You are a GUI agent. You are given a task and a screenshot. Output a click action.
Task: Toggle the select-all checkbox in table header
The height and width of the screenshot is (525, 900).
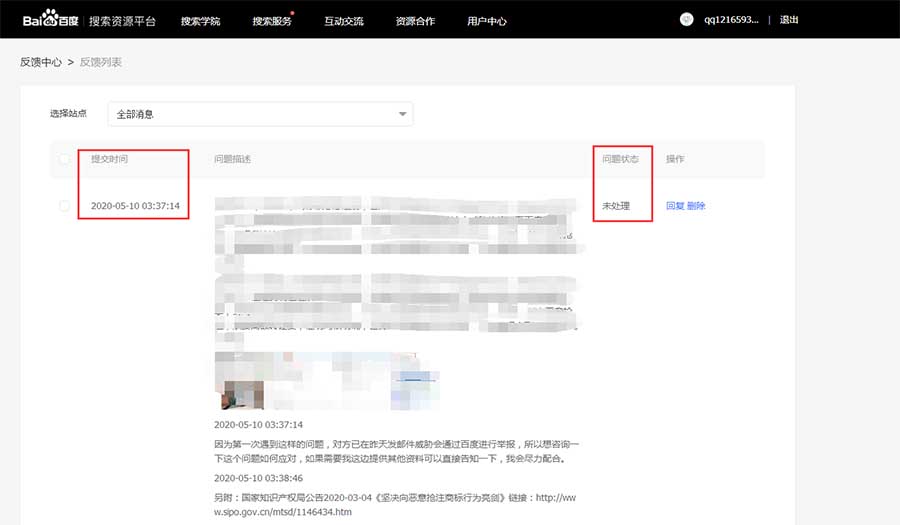[x=65, y=159]
